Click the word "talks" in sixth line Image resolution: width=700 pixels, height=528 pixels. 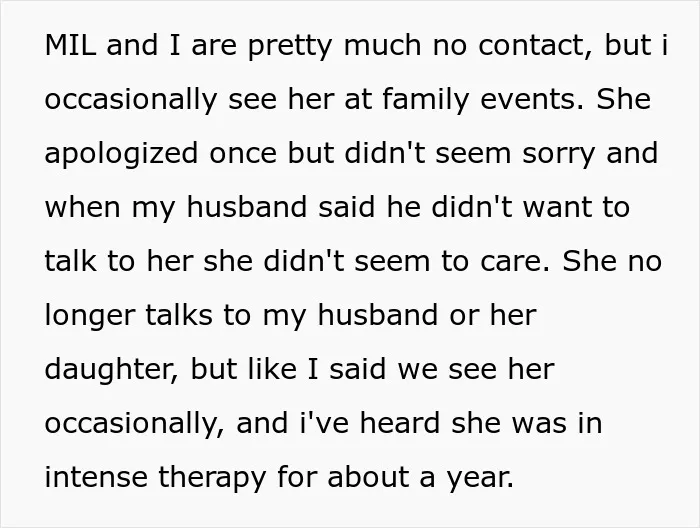point(179,315)
